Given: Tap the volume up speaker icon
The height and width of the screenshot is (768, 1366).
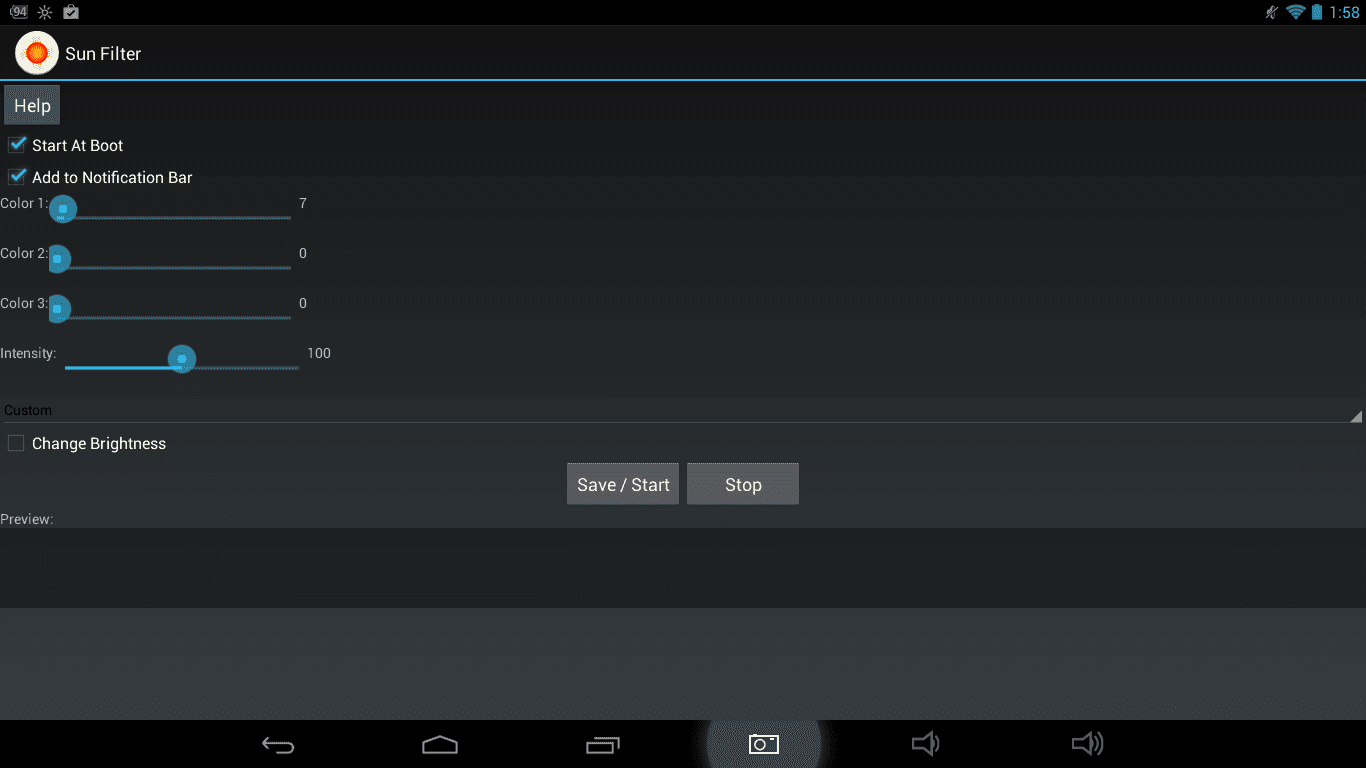Looking at the screenshot, I should click(x=1088, y=743).
